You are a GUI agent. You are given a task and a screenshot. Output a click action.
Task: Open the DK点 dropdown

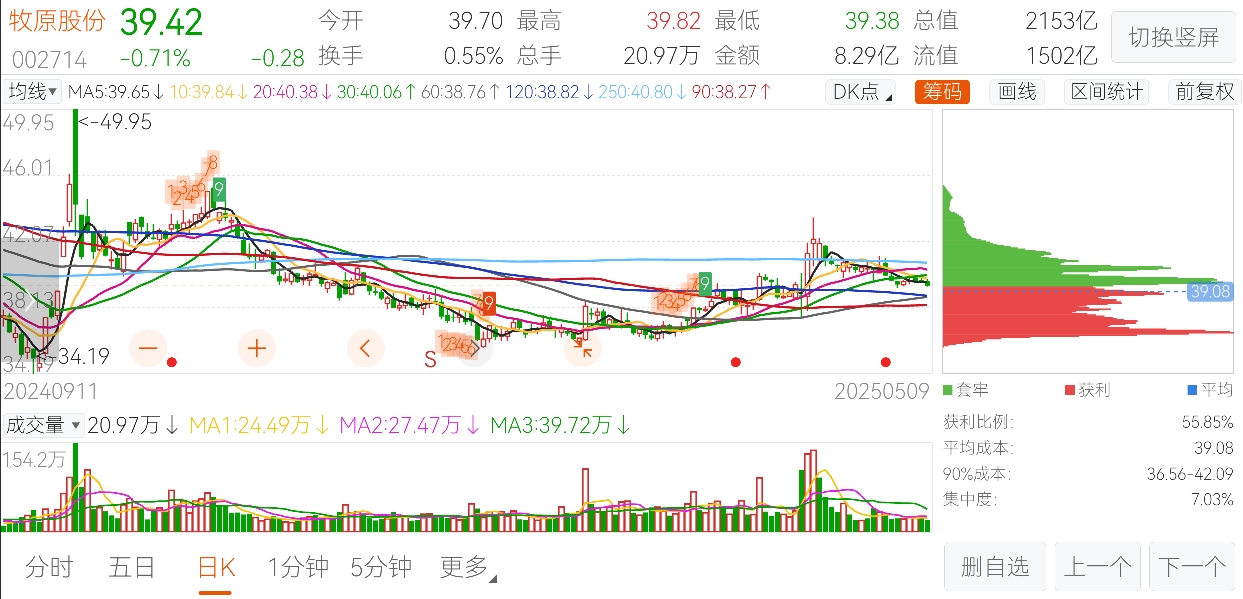pyautogui.click(x=860, y=92)
